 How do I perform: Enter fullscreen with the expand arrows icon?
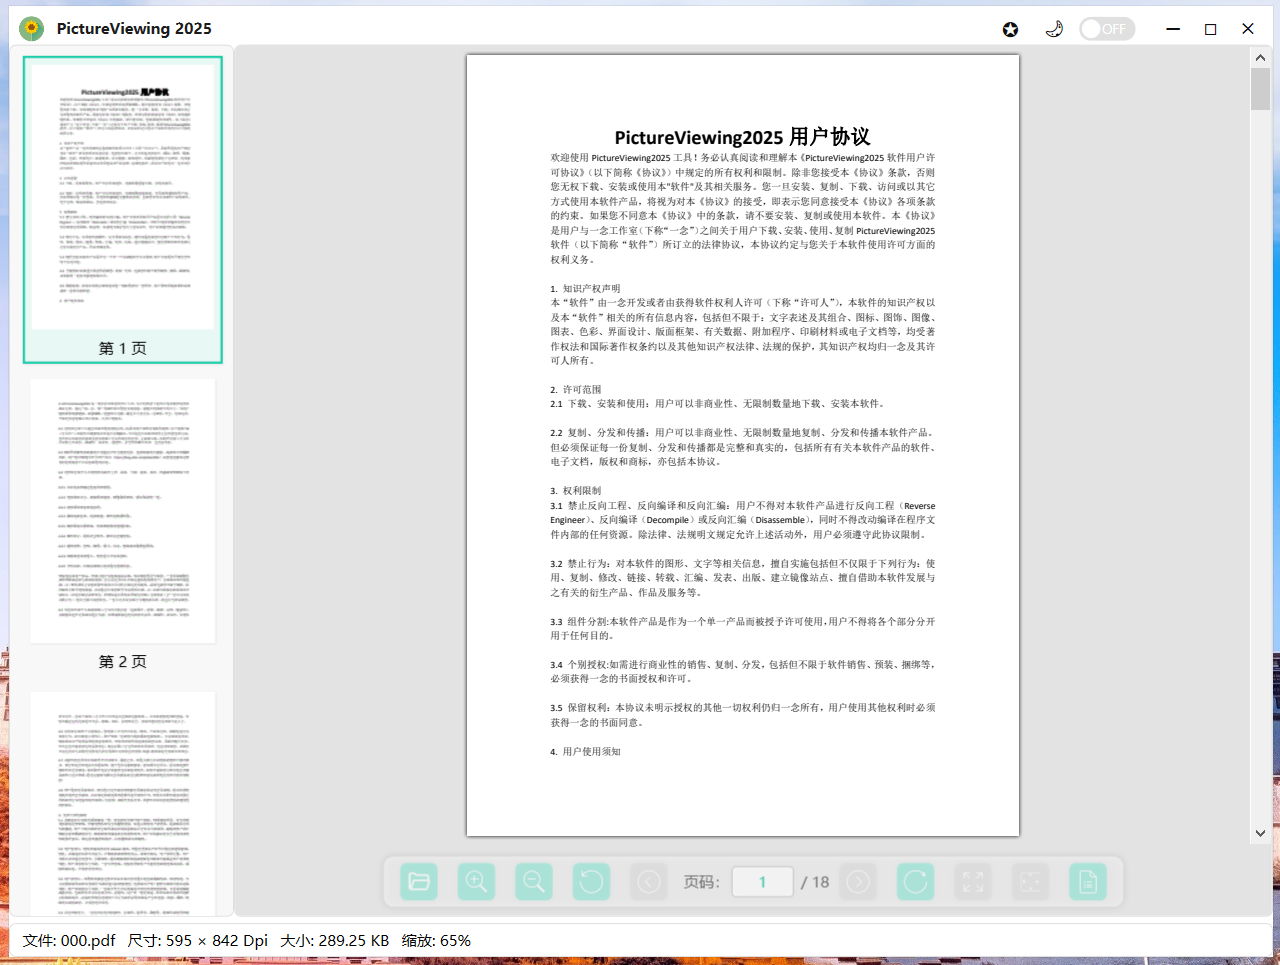pyautogui.click(x=973, y=881)
